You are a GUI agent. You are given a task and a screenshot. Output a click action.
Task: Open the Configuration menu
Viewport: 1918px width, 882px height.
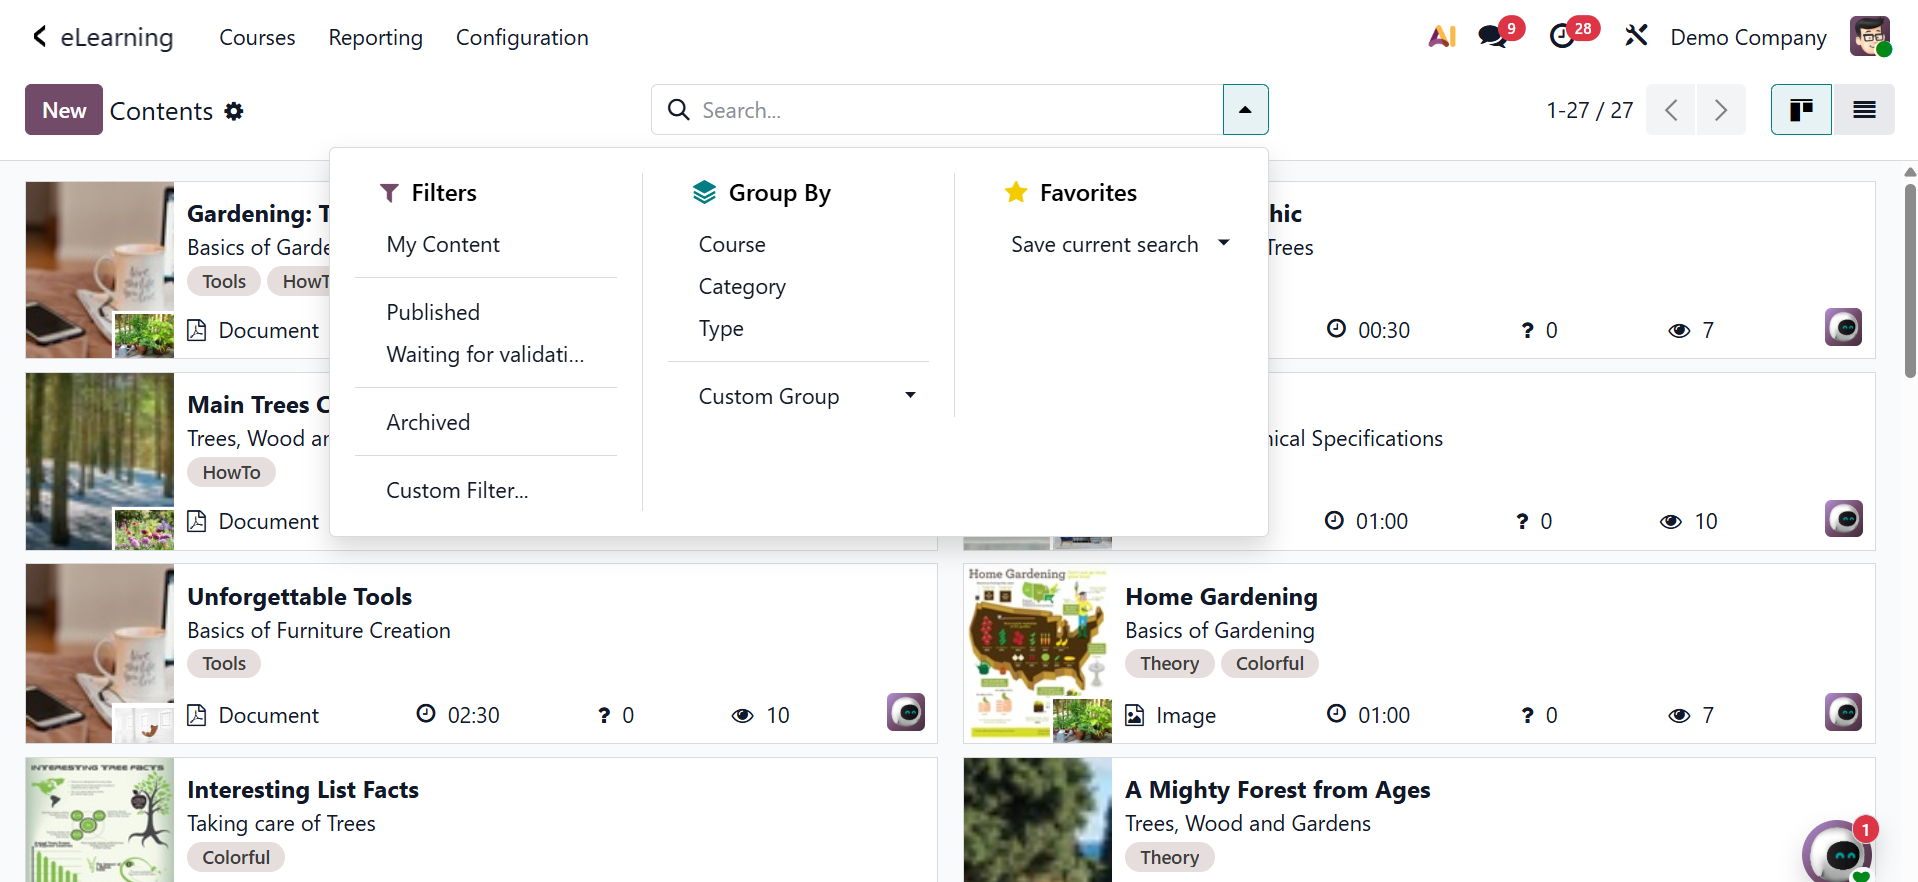522,38
